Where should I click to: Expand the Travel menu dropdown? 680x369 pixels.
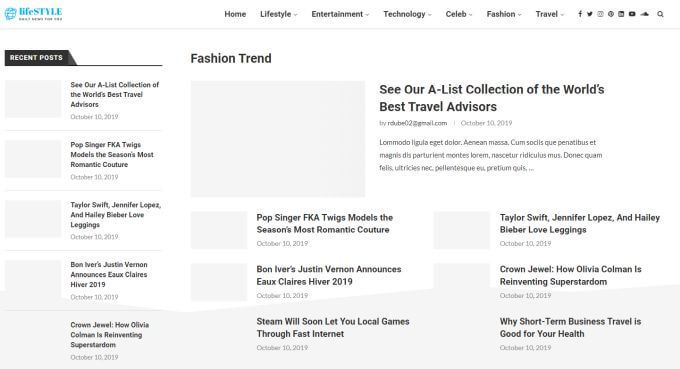tap(549, 14)
